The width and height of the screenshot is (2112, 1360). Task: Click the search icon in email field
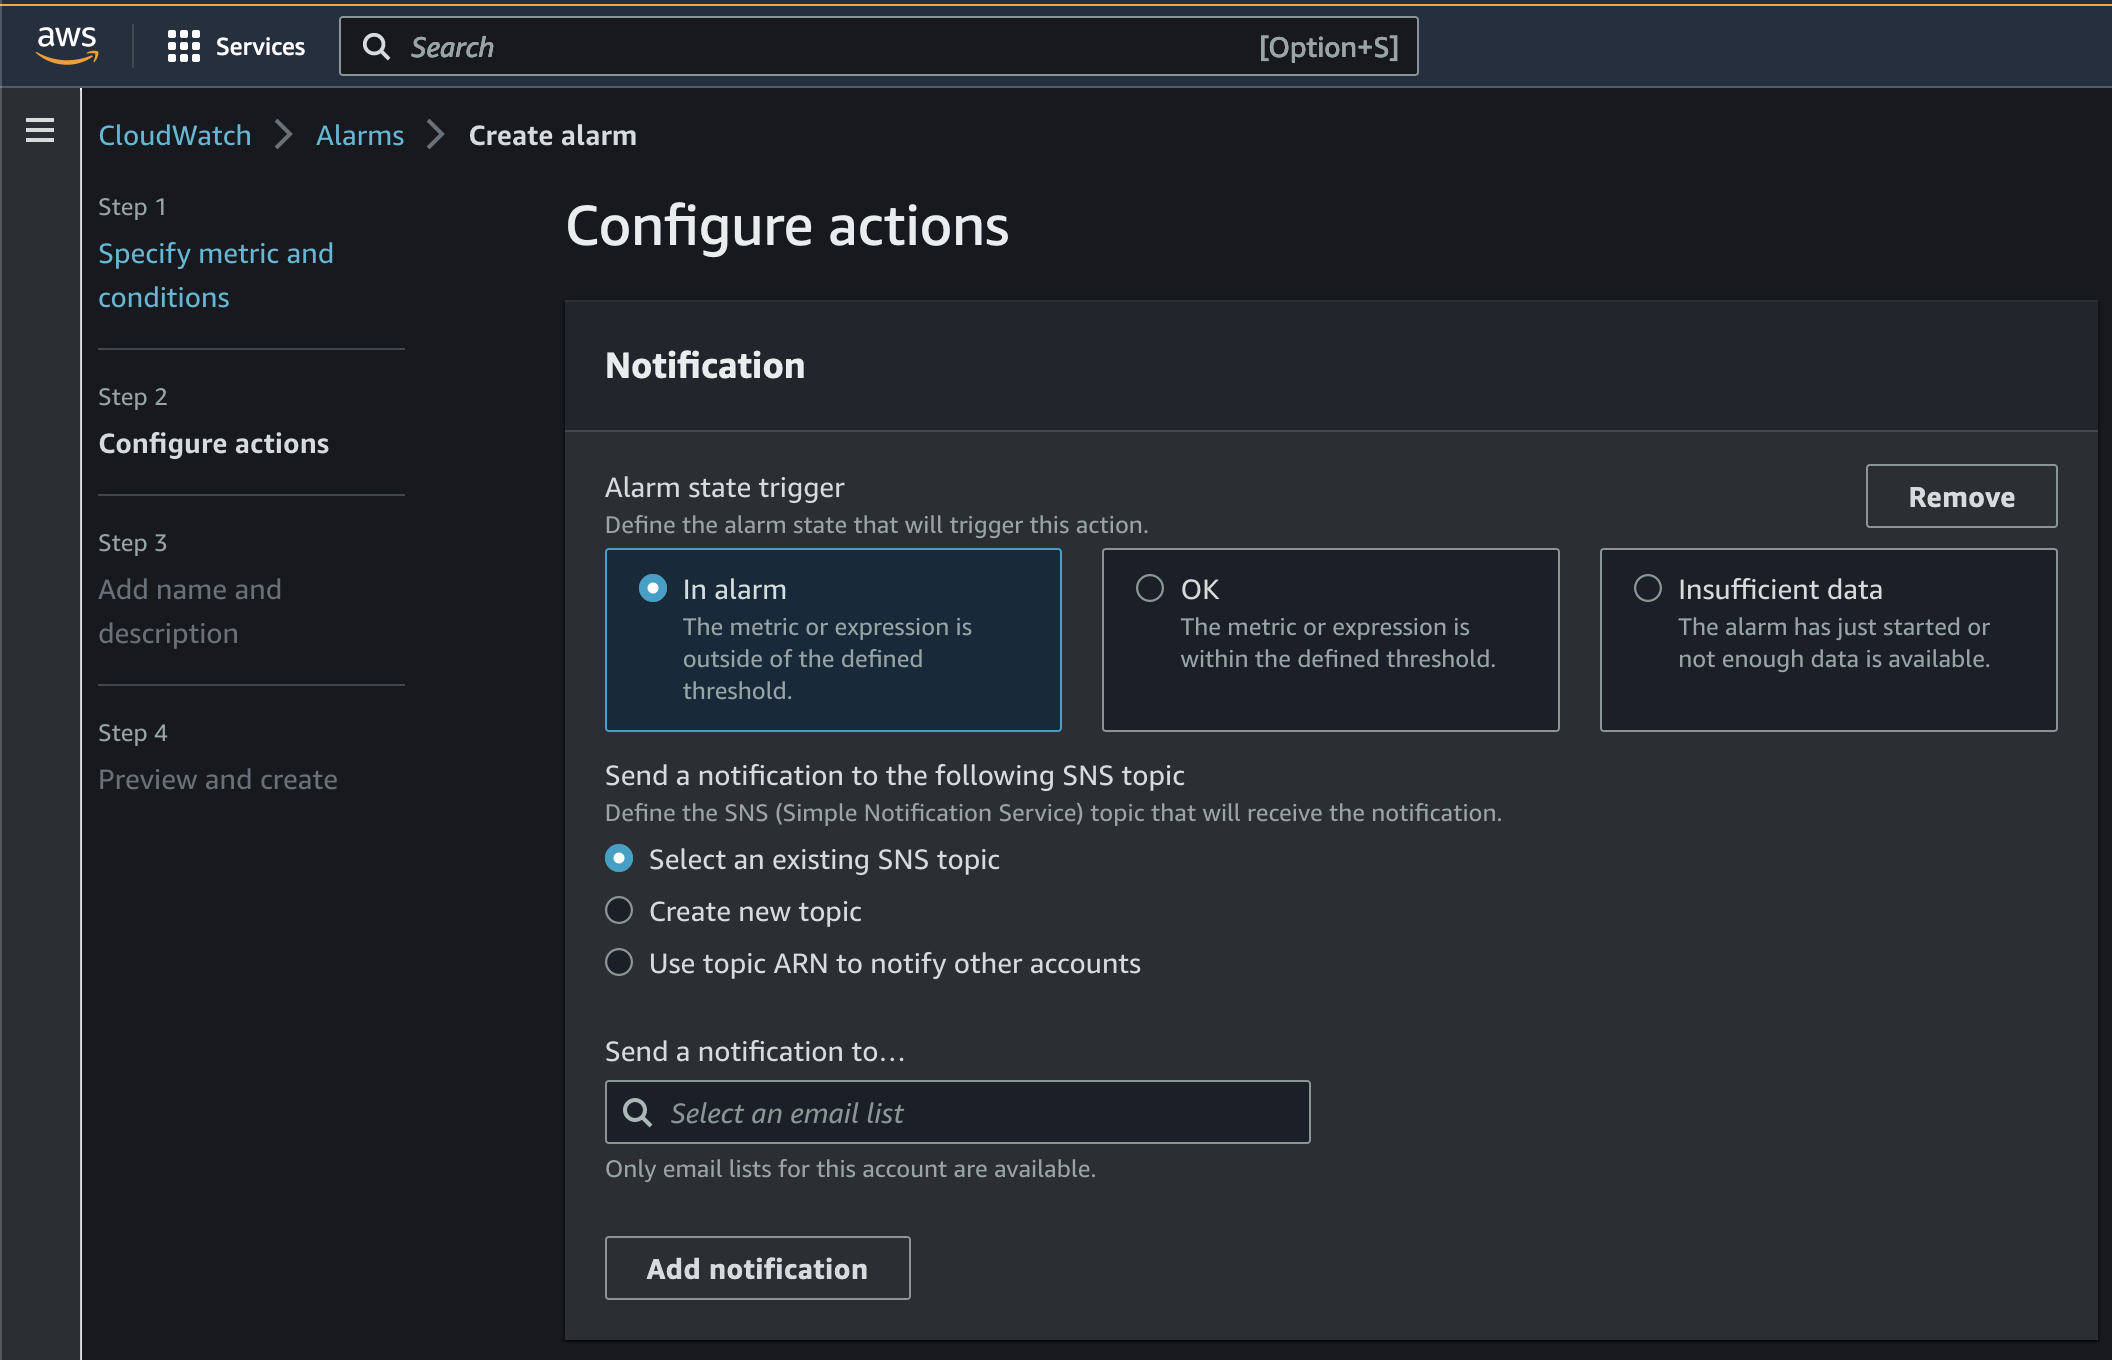coord(637,1110)
